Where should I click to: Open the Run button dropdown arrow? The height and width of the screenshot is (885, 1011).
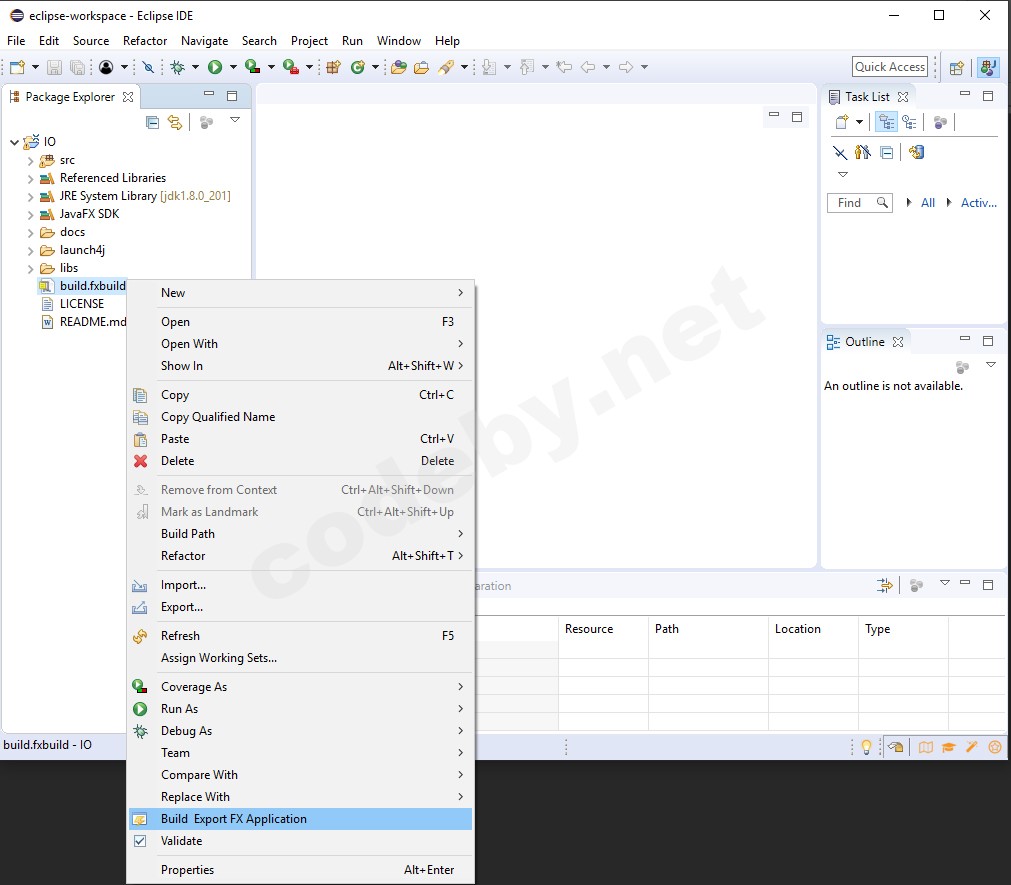point(233,67)
